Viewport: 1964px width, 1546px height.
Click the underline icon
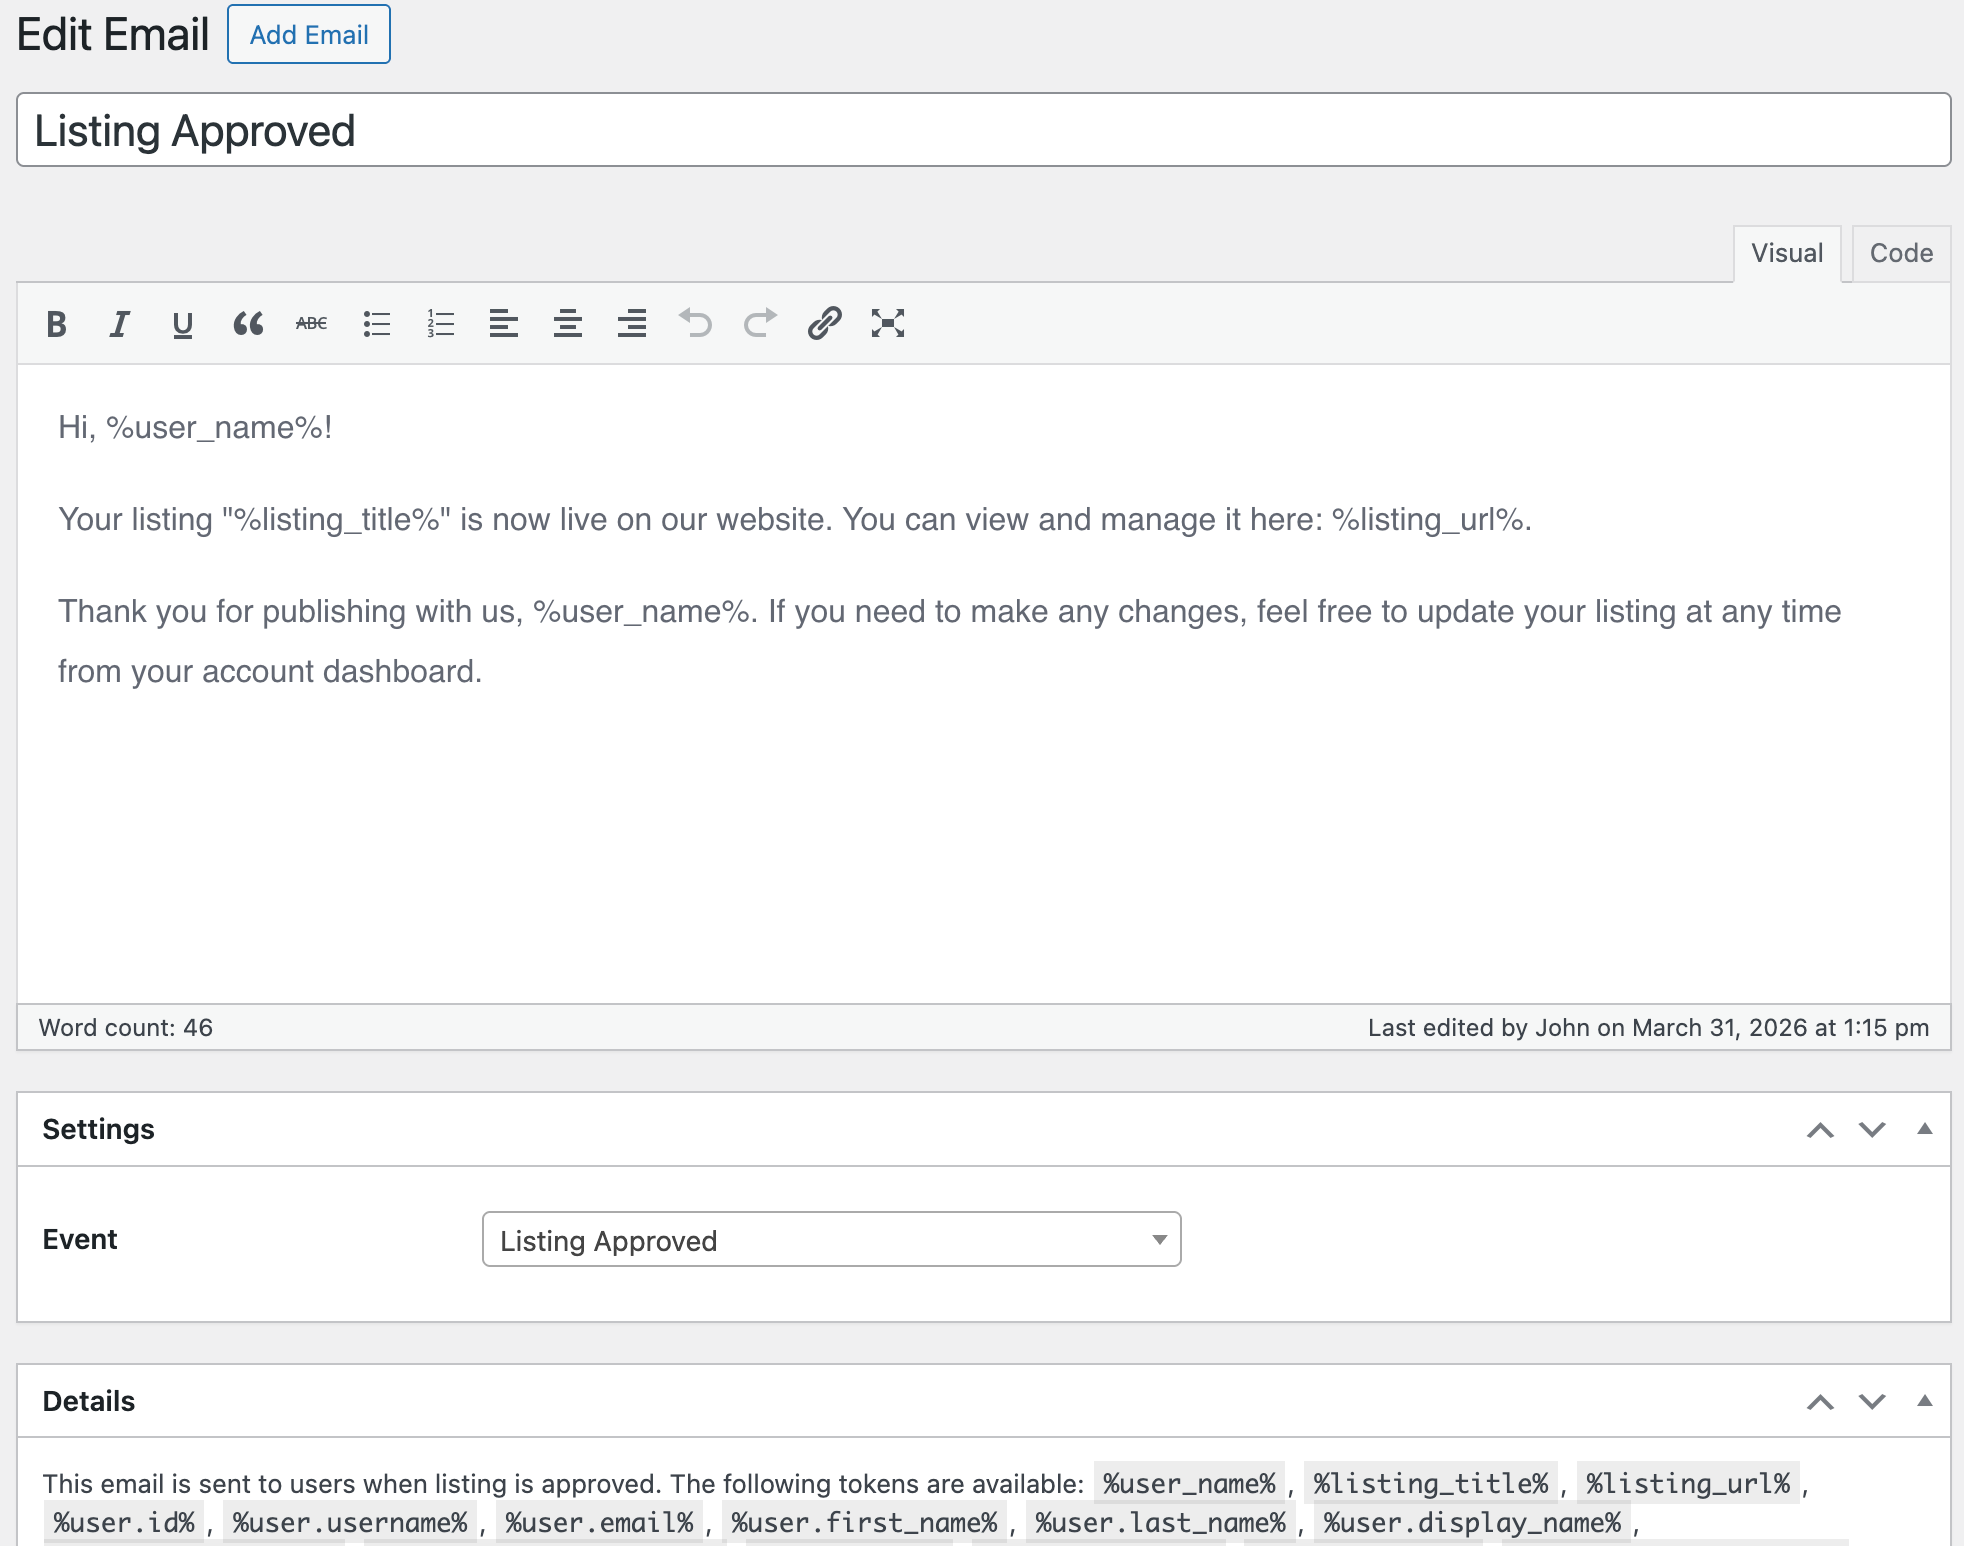coord(182,324)
